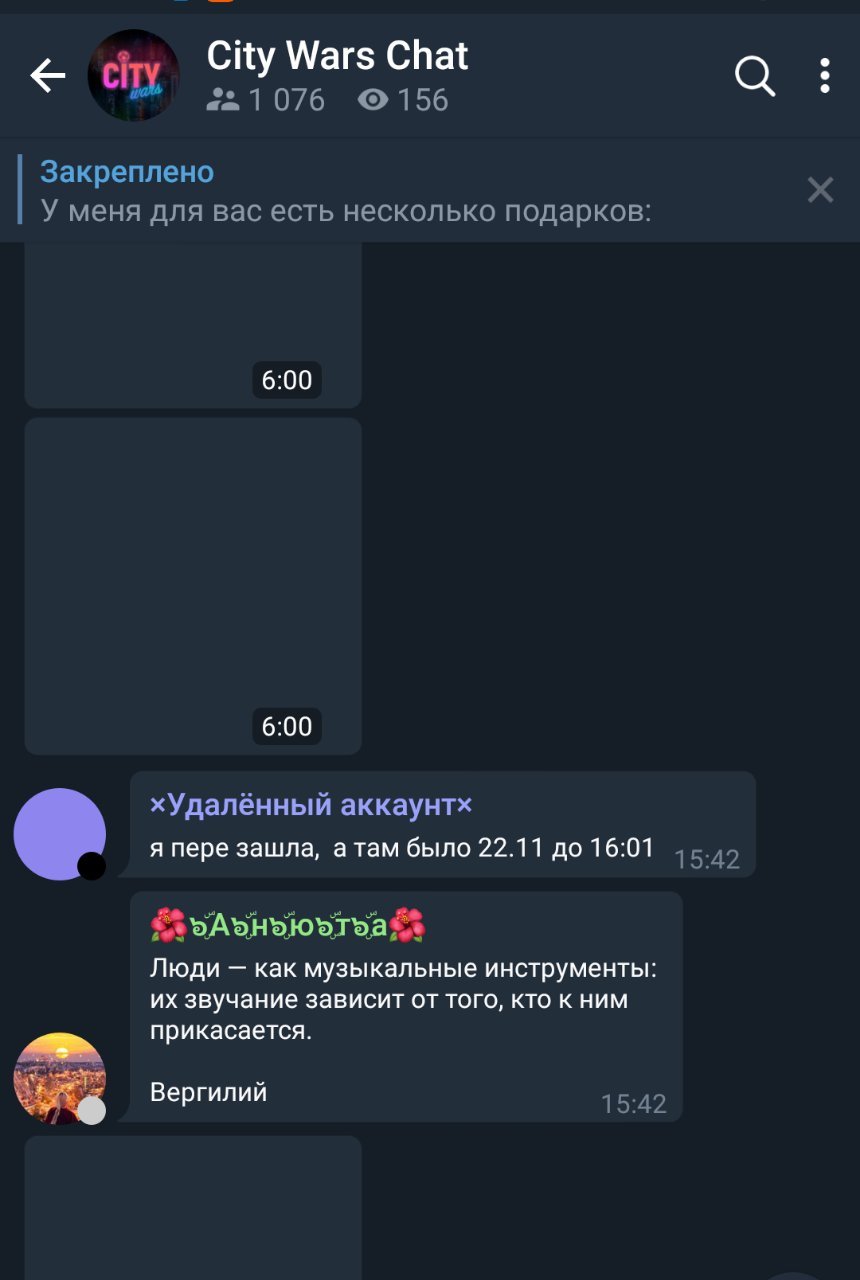Click the eye views icon showing 156
860x1280 pixels.
click(x=373, y=100)
